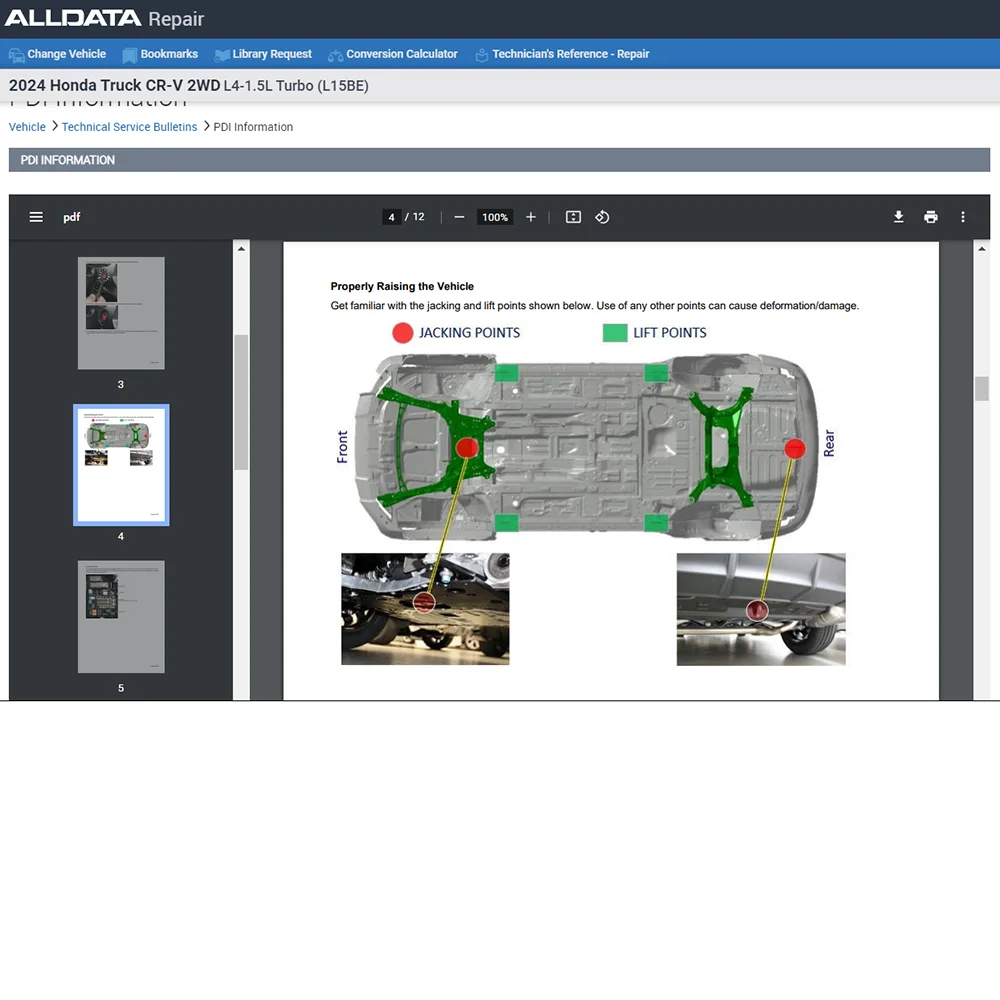
Task: Print the PDF document
Action: click(x=931, y=217)
